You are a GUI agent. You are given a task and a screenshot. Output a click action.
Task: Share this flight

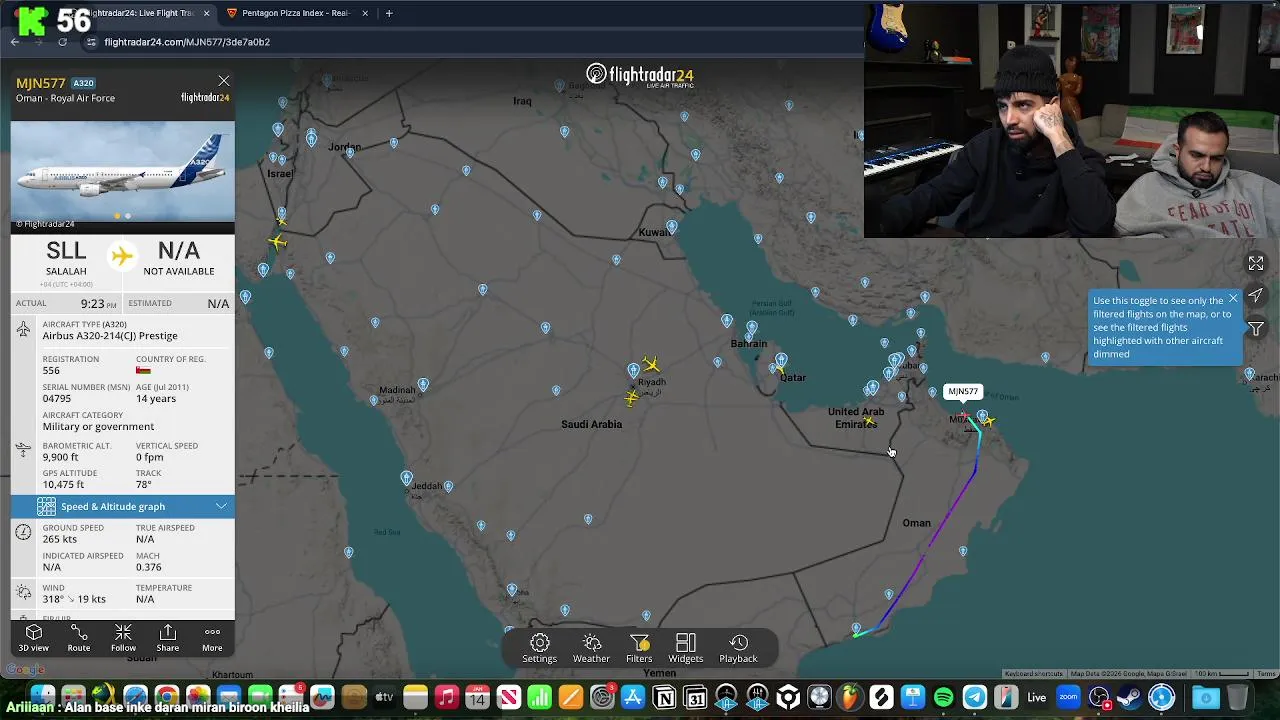click(x=167, y=638)
